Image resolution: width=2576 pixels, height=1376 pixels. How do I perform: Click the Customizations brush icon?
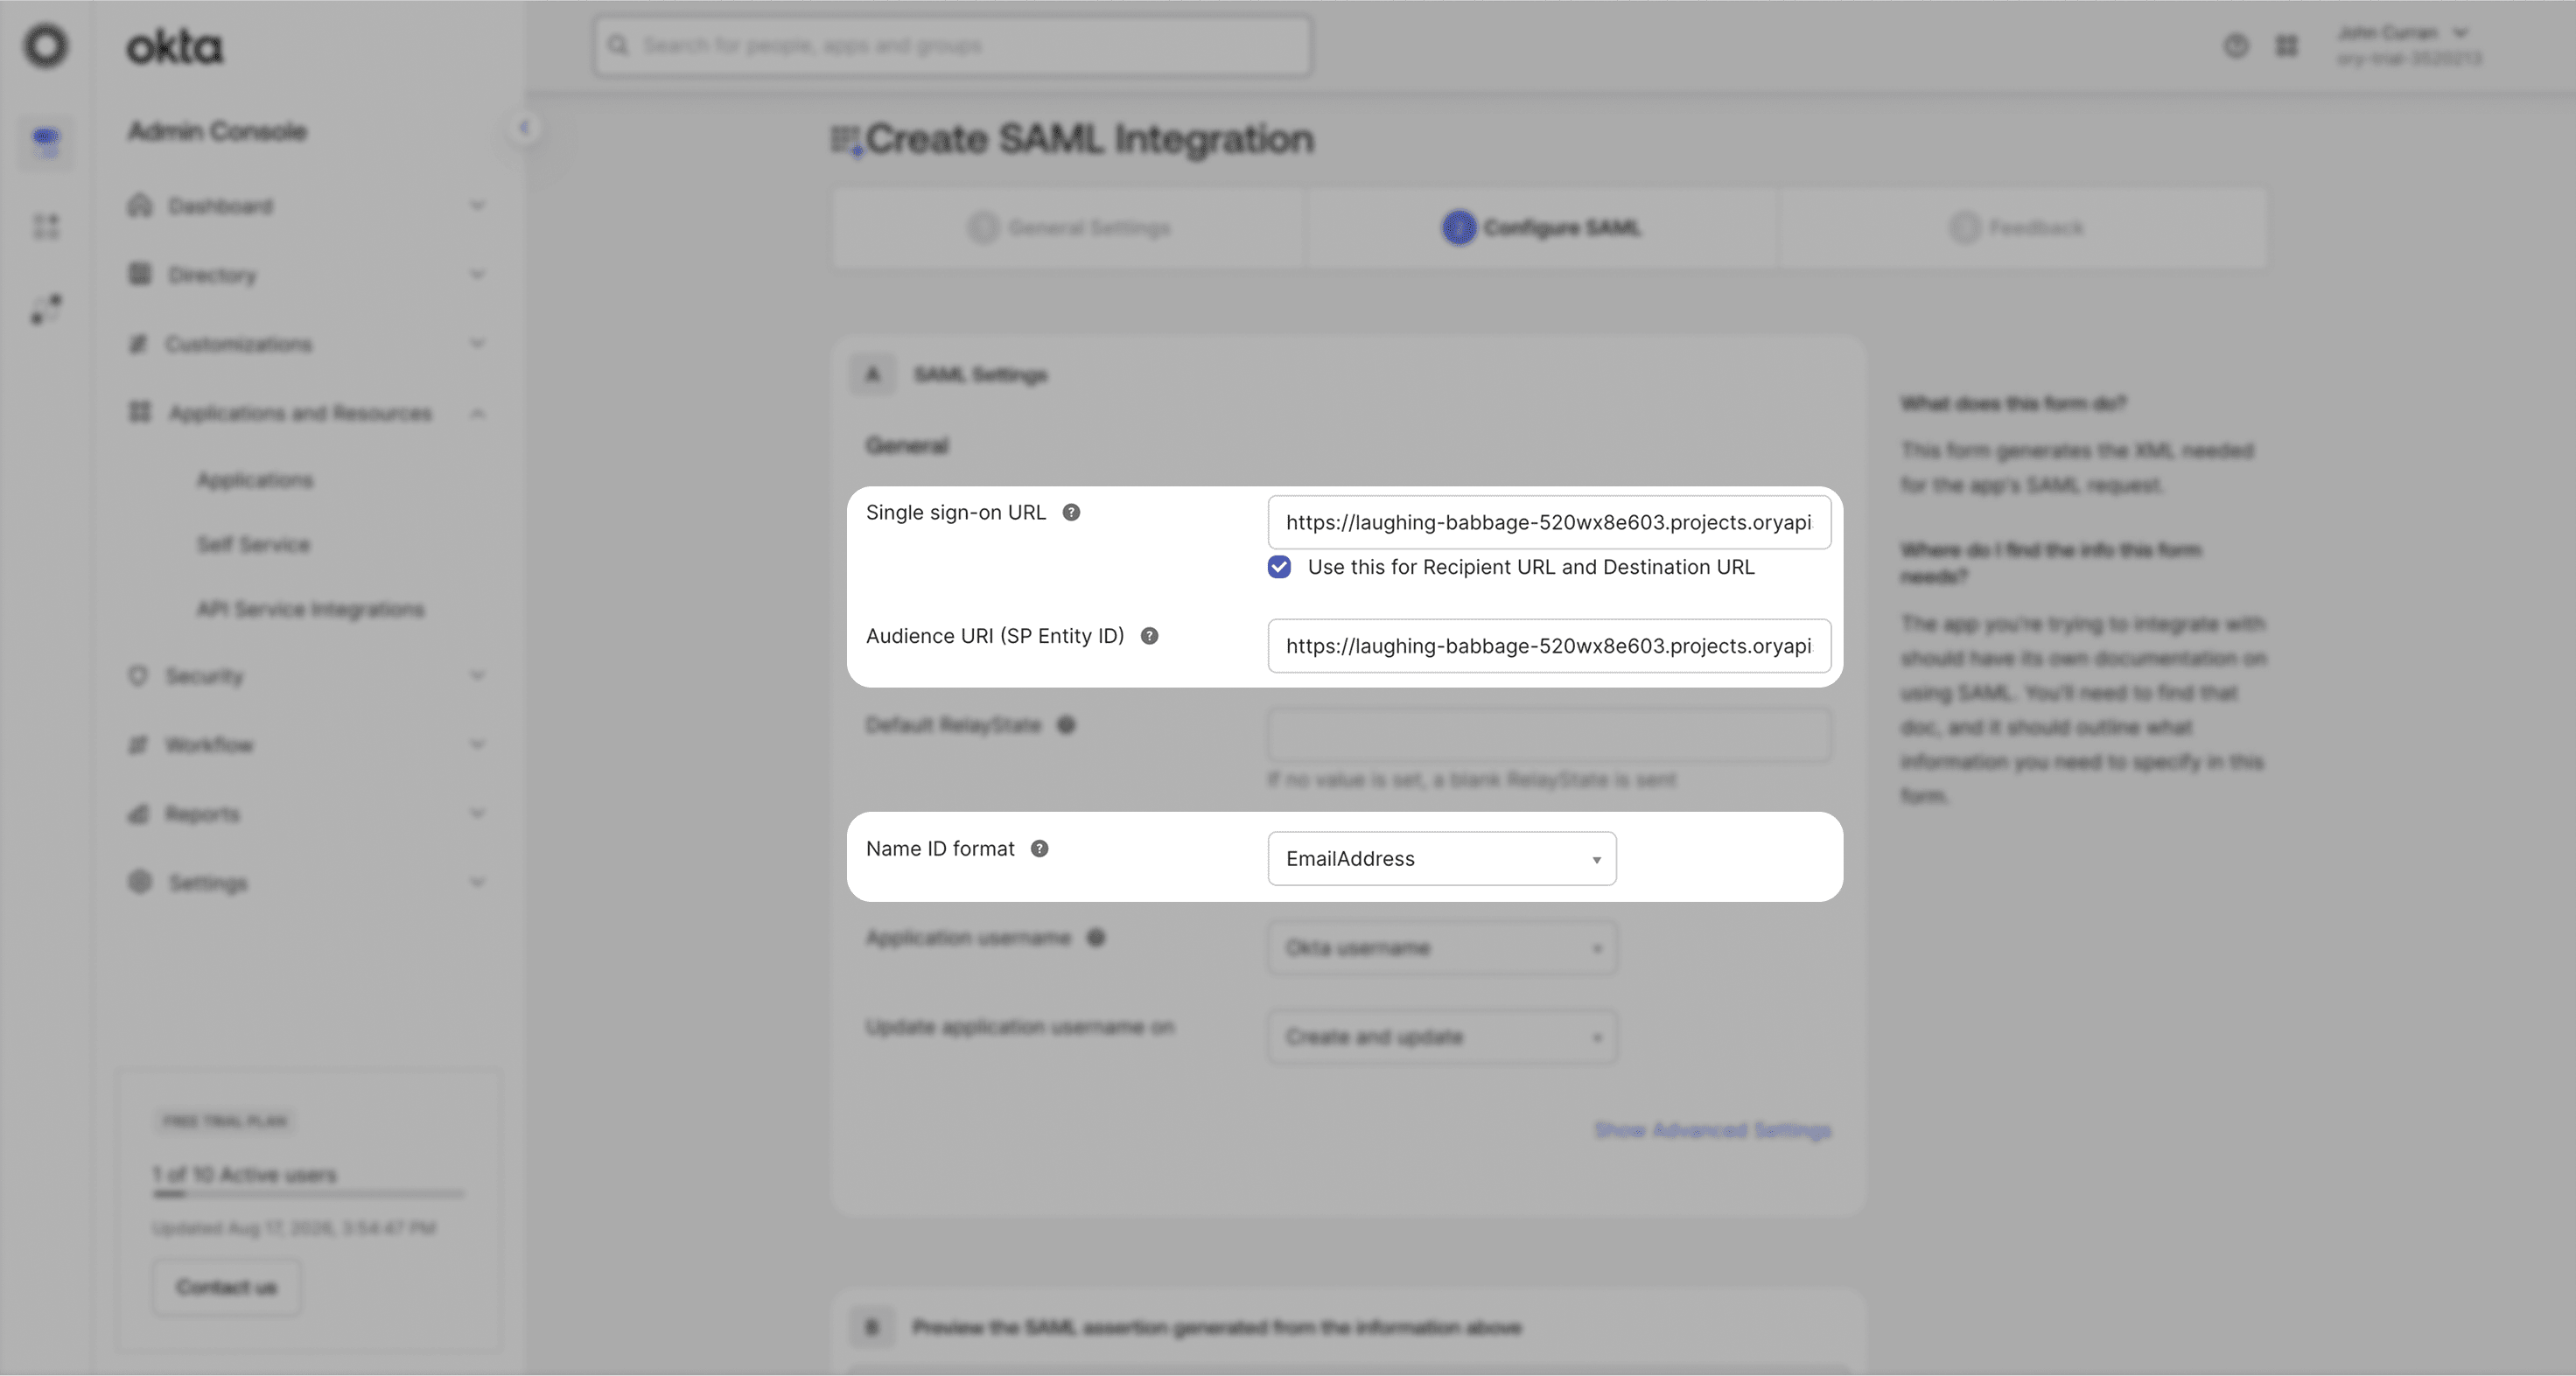point(138,344)
